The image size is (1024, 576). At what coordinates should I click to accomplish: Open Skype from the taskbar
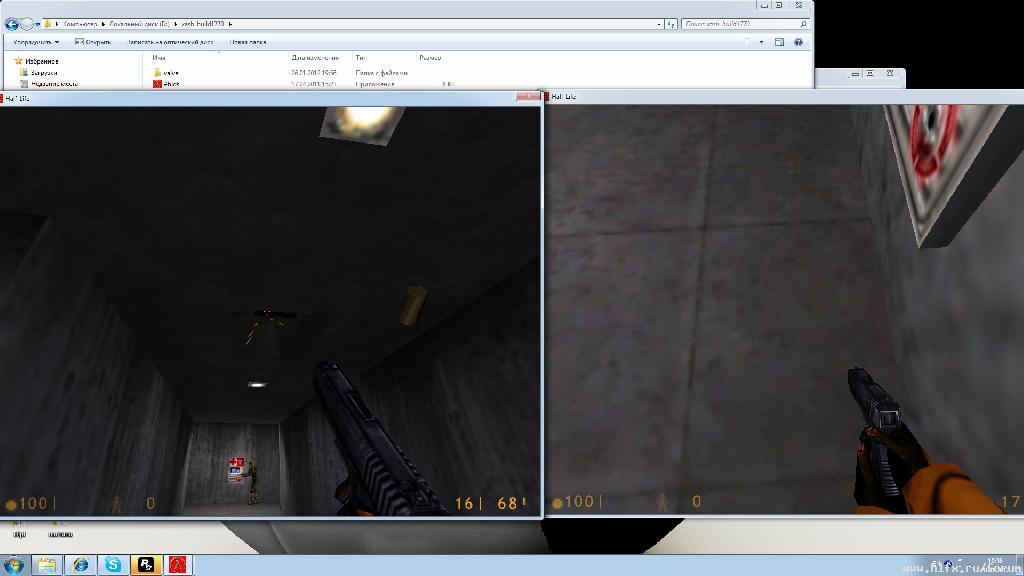click(113, 565)
